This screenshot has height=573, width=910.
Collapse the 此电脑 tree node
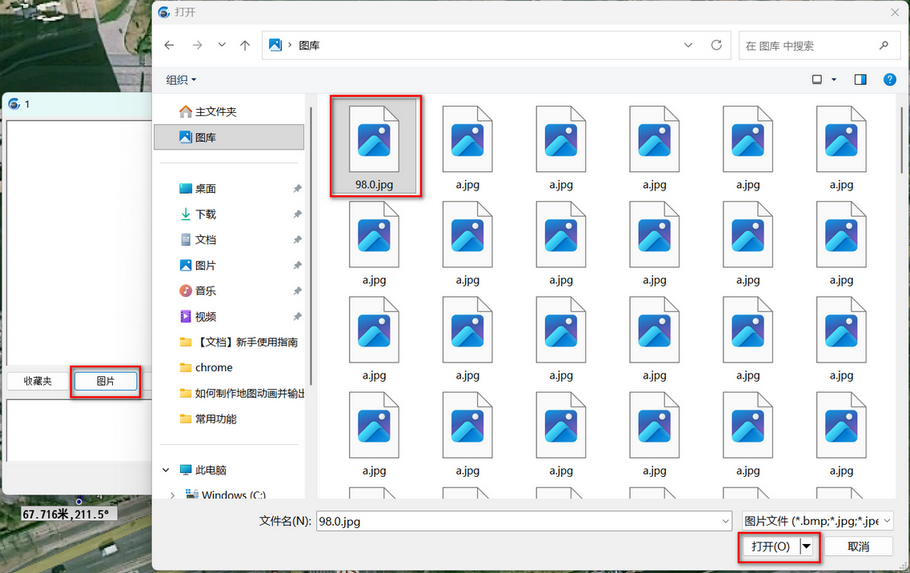166,470
